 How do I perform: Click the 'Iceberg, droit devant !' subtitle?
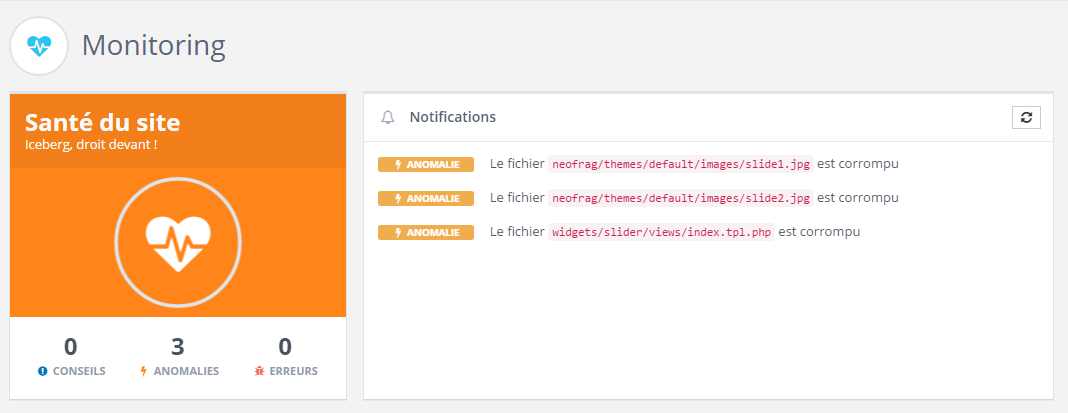click(91, 144)
